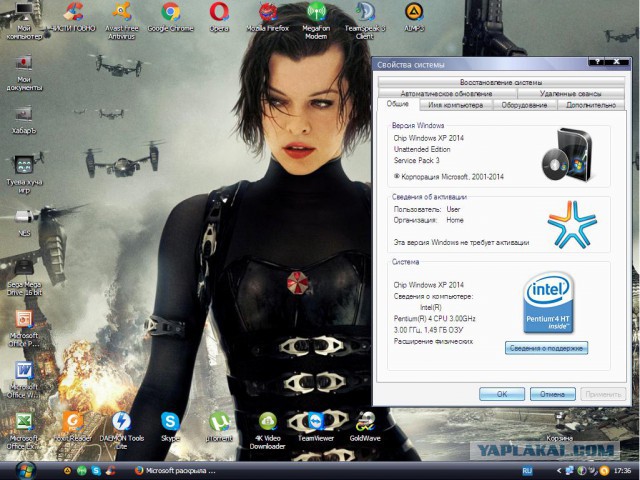Open Skype desktop shortcut

[170, 427]
